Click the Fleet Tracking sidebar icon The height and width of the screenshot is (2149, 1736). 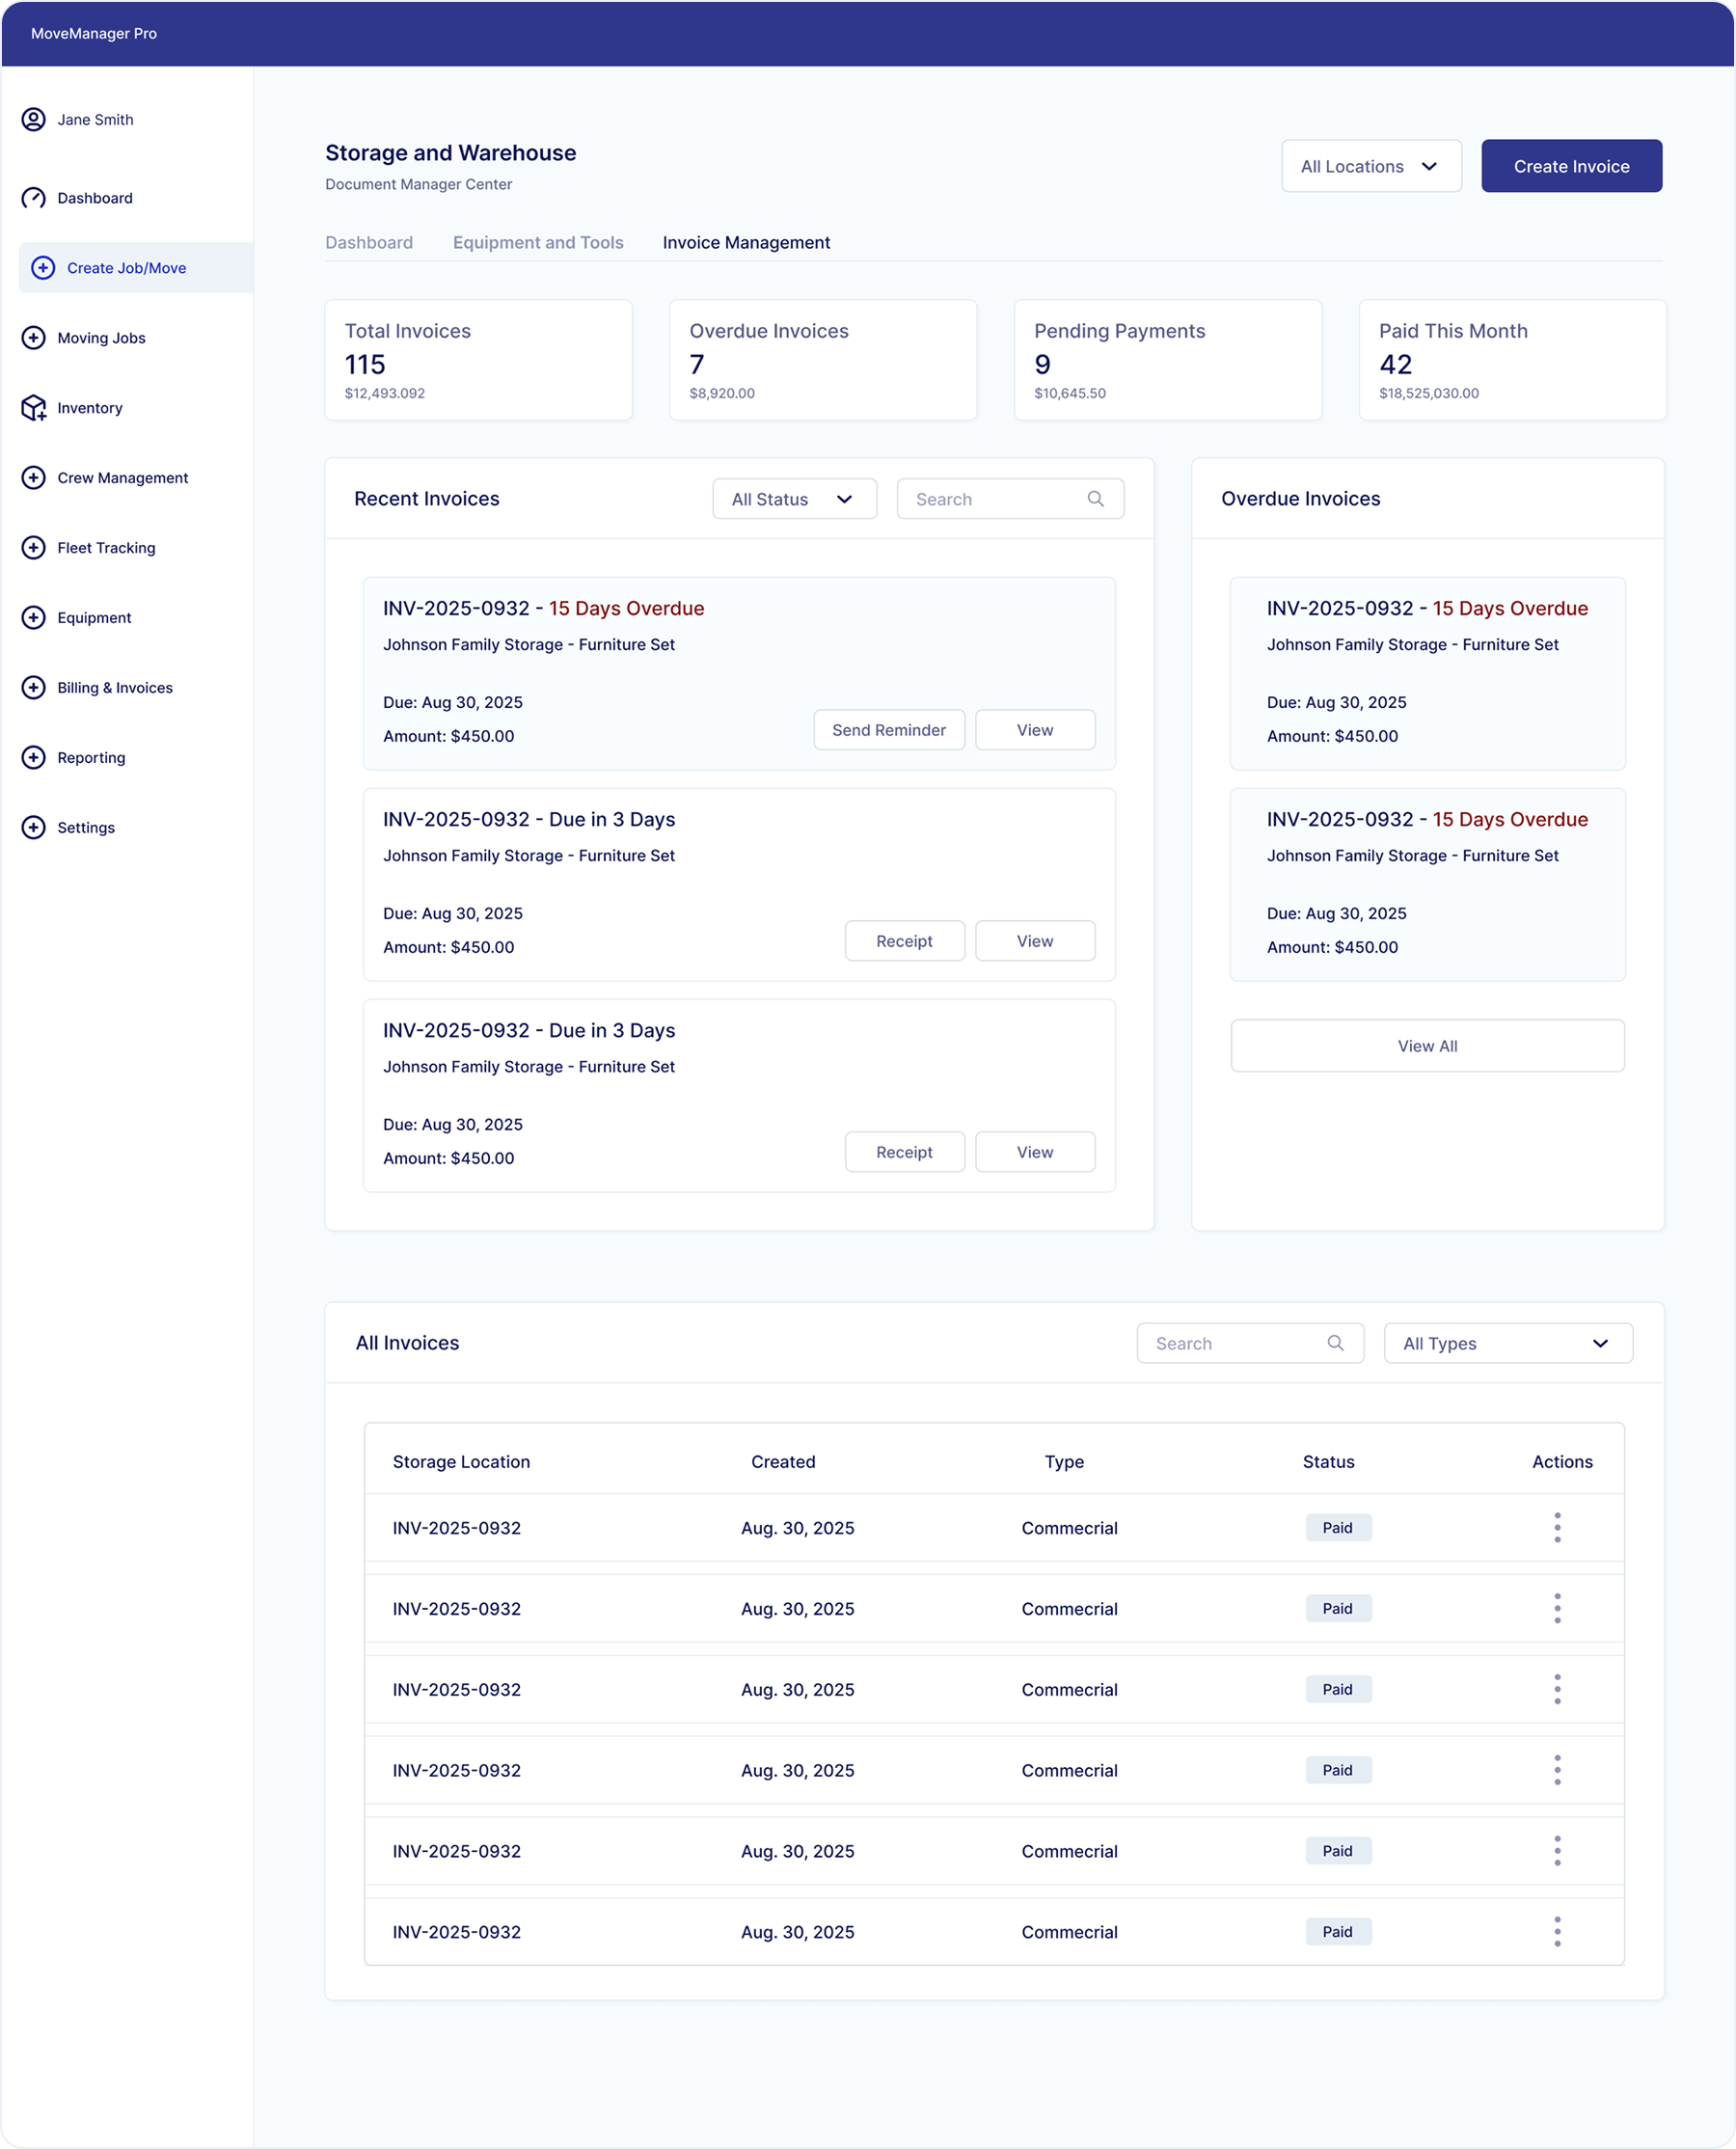(33, 548)
